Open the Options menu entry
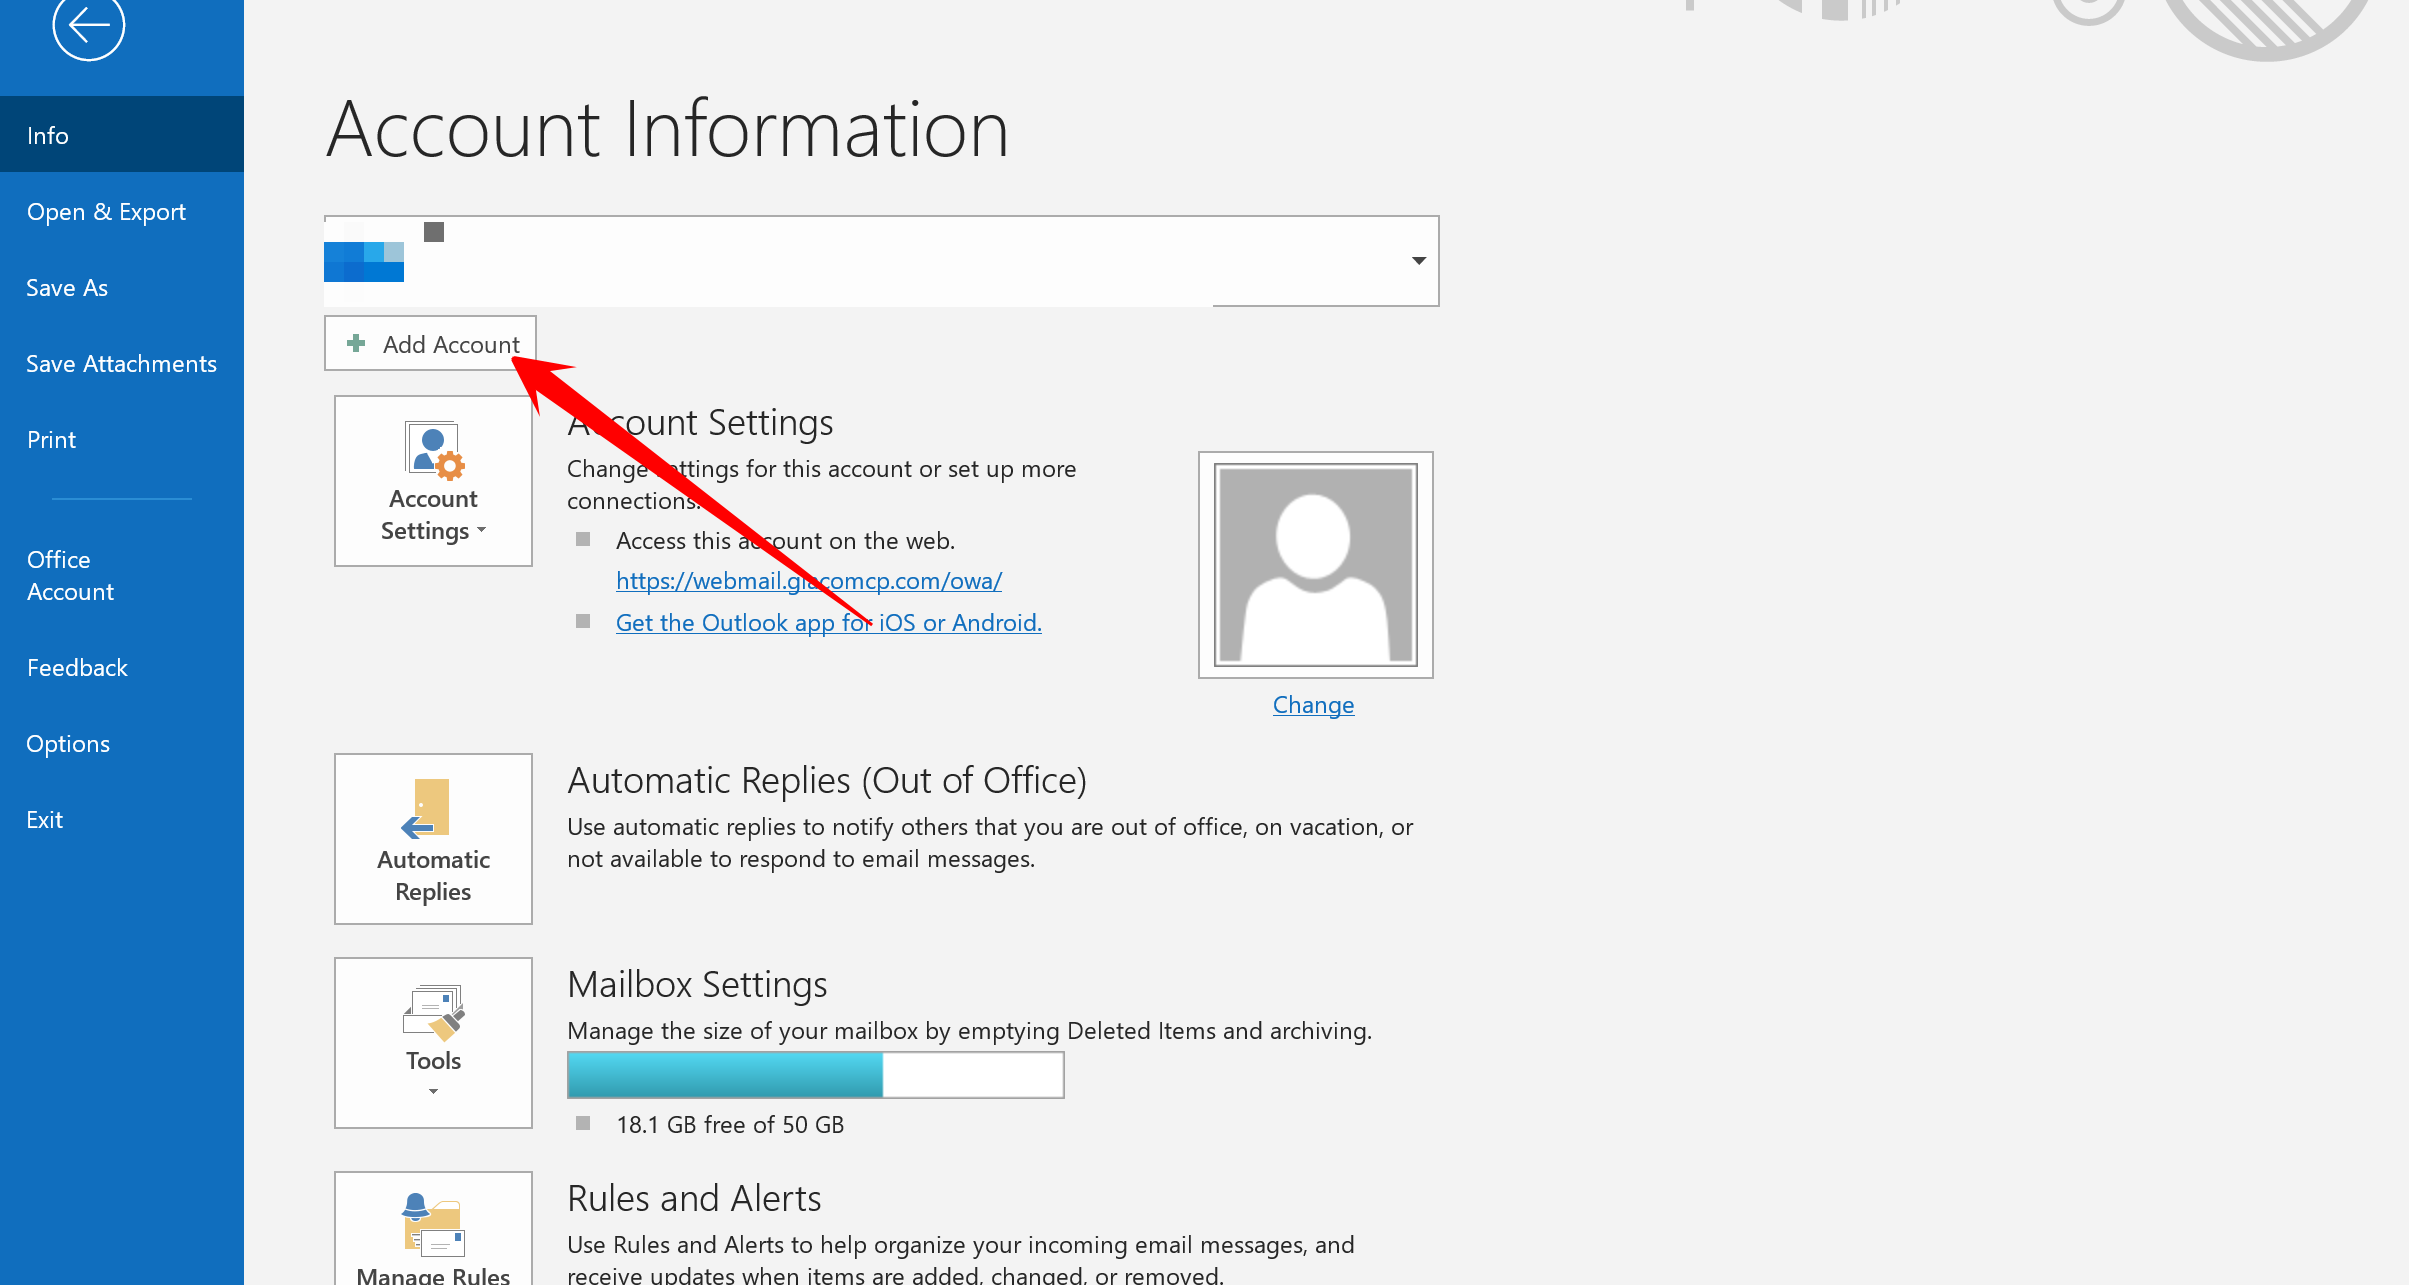 (x=68, y=744)
